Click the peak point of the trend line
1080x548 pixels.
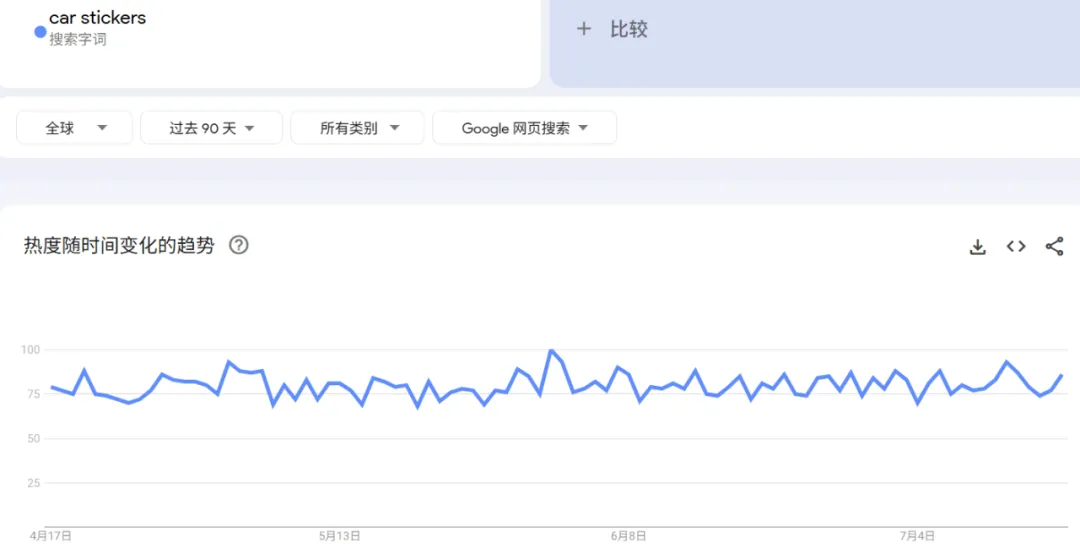[x=550, y=350]
